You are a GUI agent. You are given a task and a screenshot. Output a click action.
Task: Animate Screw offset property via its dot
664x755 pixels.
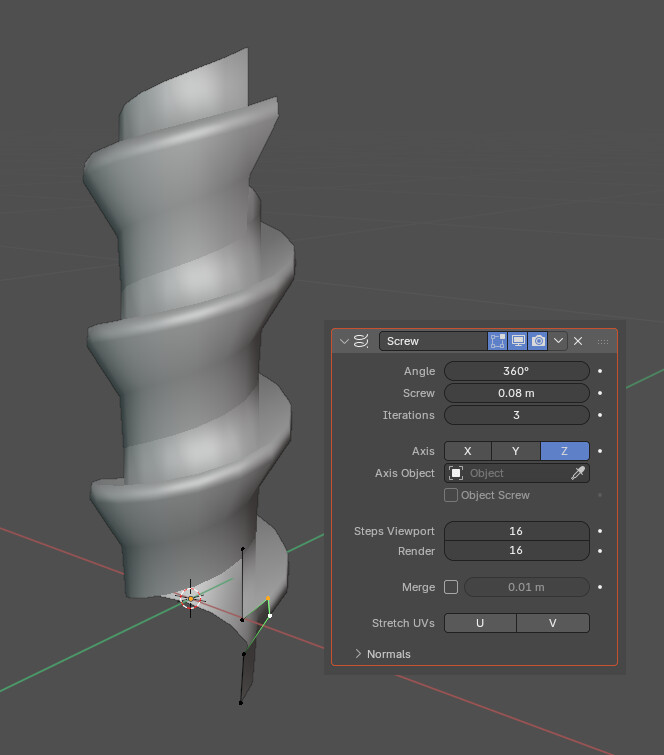click(600, 393)
